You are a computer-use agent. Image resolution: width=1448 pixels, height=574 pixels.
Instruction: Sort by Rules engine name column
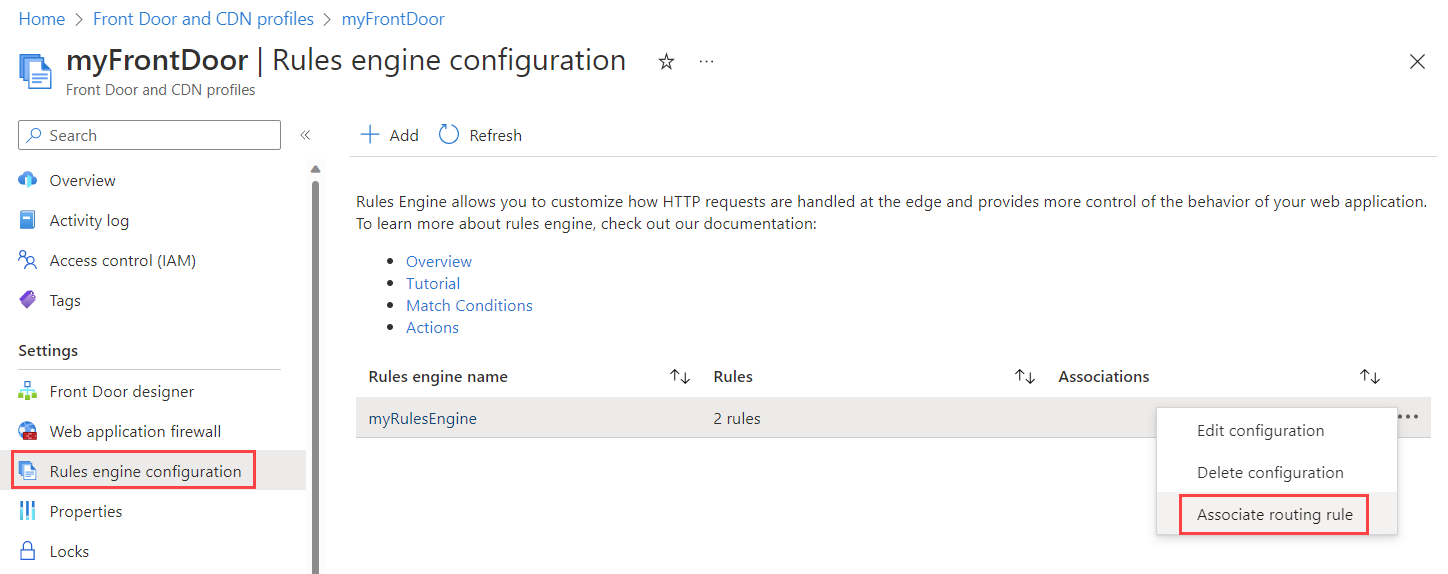[680, 377]
